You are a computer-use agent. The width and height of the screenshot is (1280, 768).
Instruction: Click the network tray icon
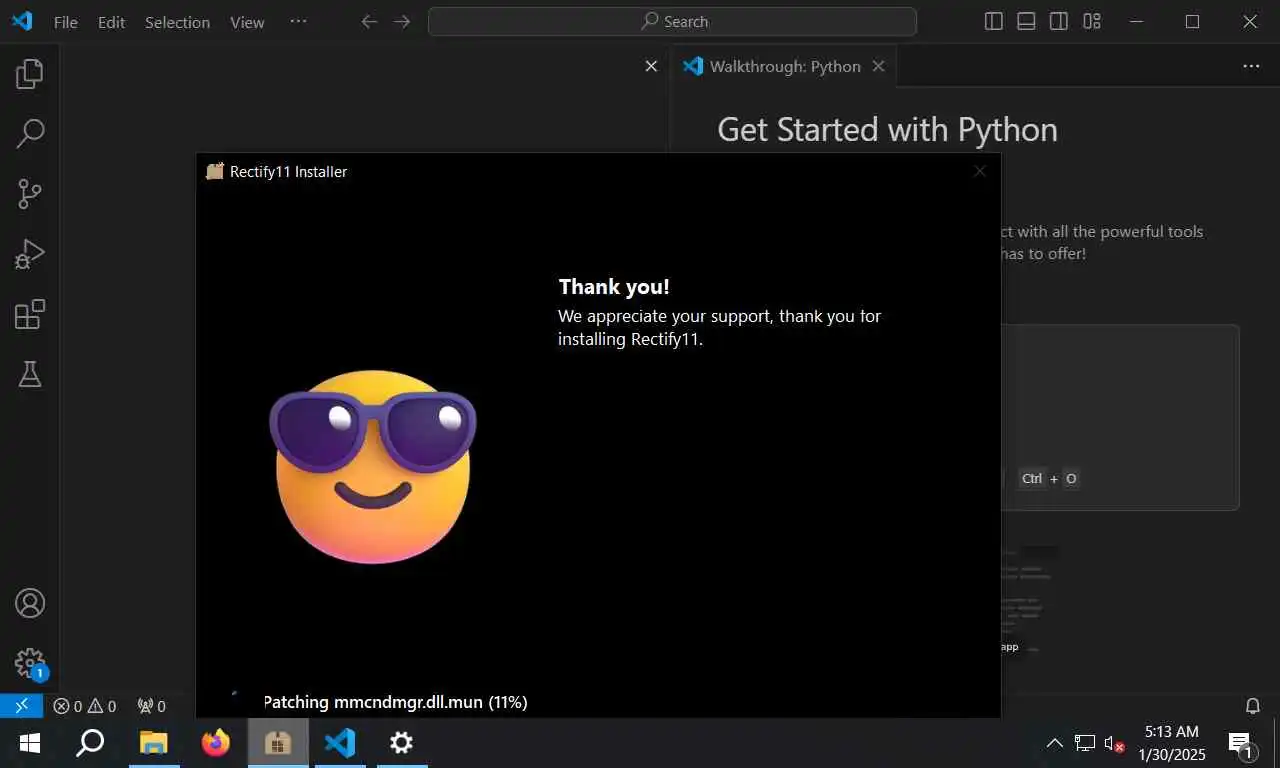[1085, 743]
